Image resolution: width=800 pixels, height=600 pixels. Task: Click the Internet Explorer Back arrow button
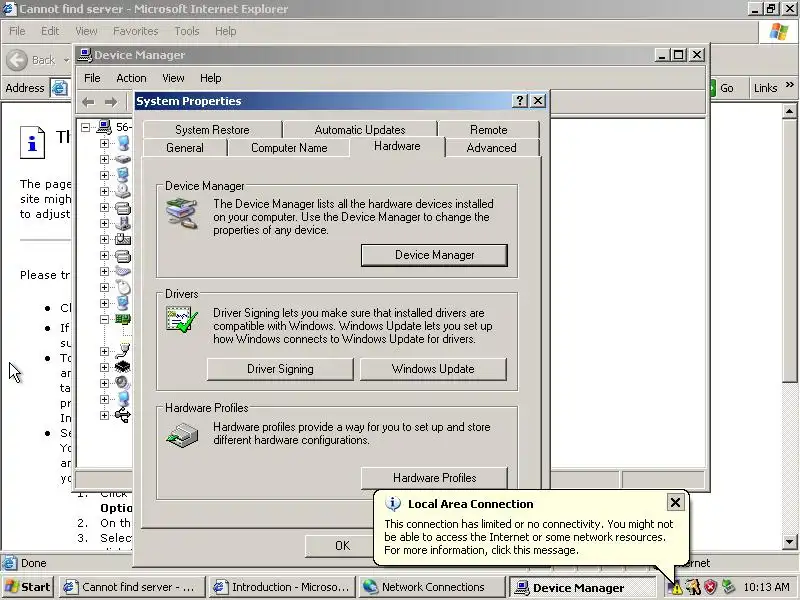17,60
